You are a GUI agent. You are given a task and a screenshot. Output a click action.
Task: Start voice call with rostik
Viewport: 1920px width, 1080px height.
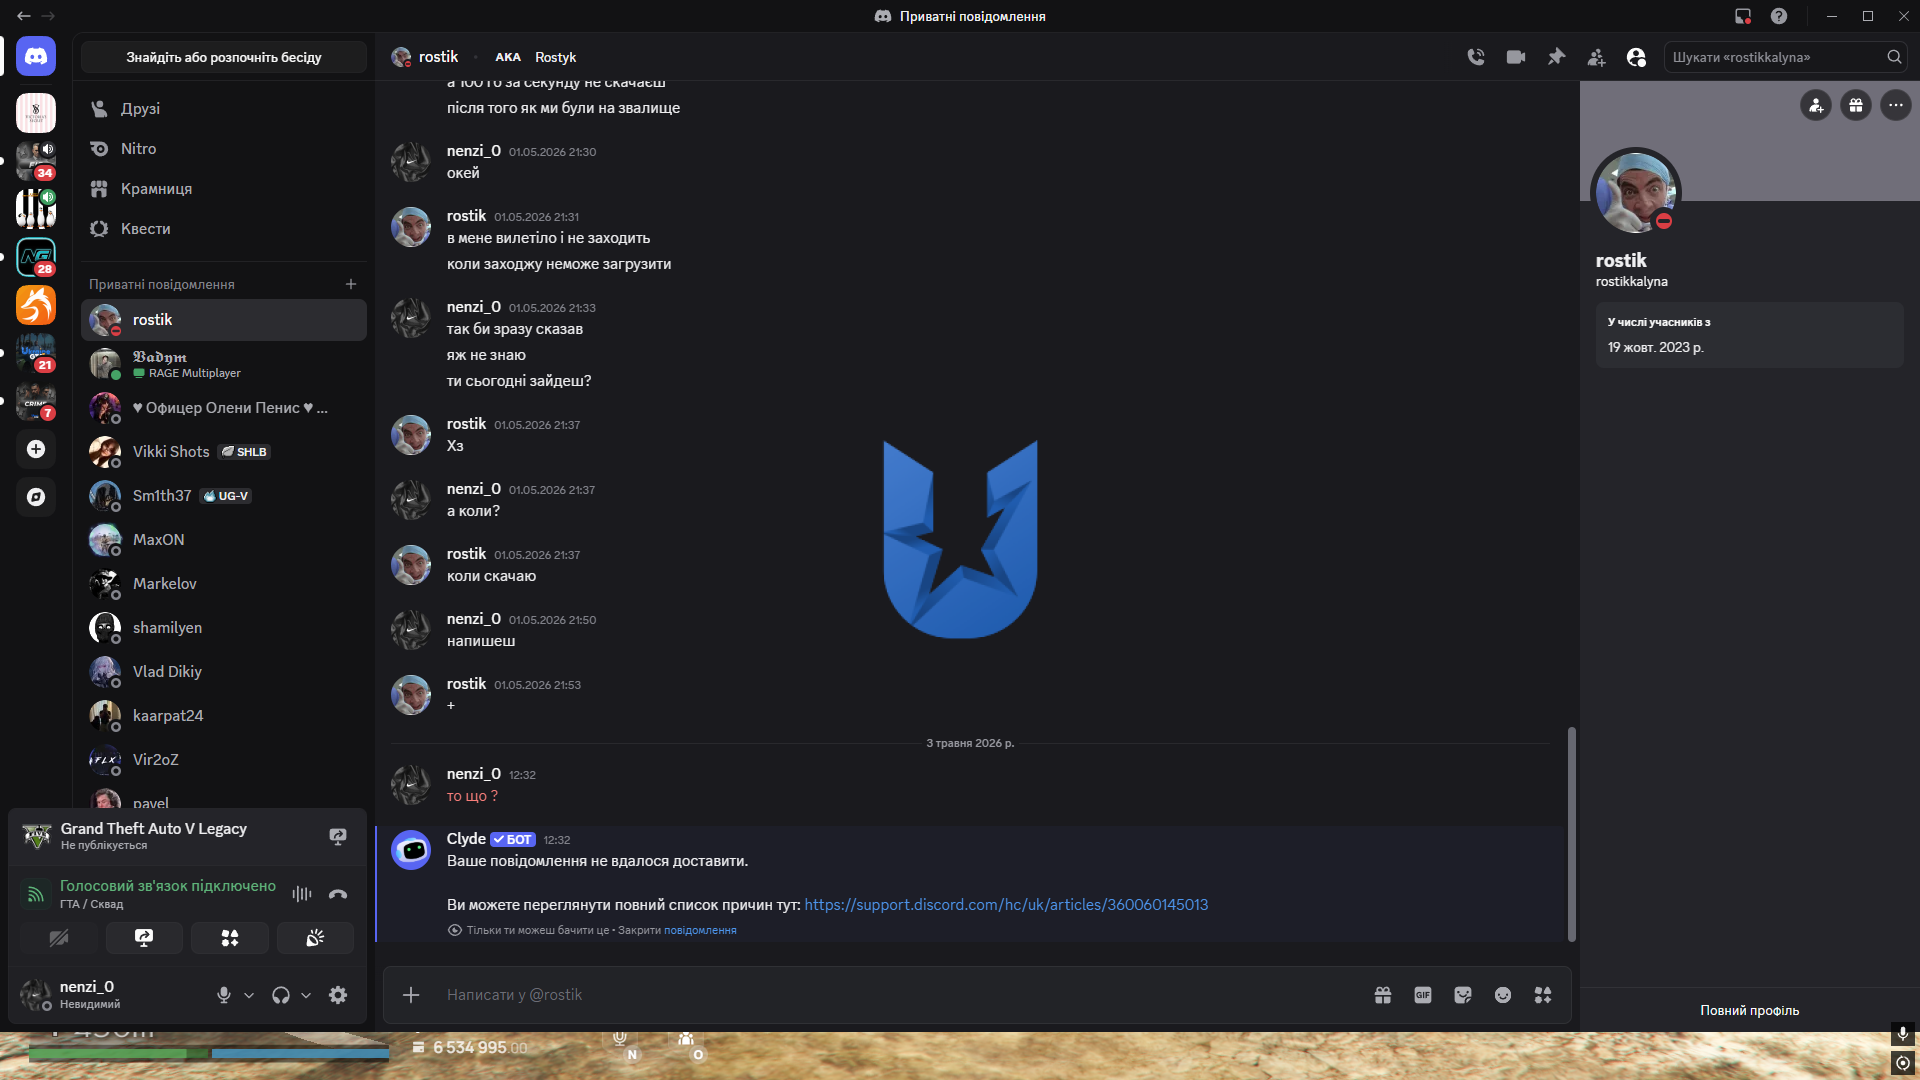click(1476, 57)
